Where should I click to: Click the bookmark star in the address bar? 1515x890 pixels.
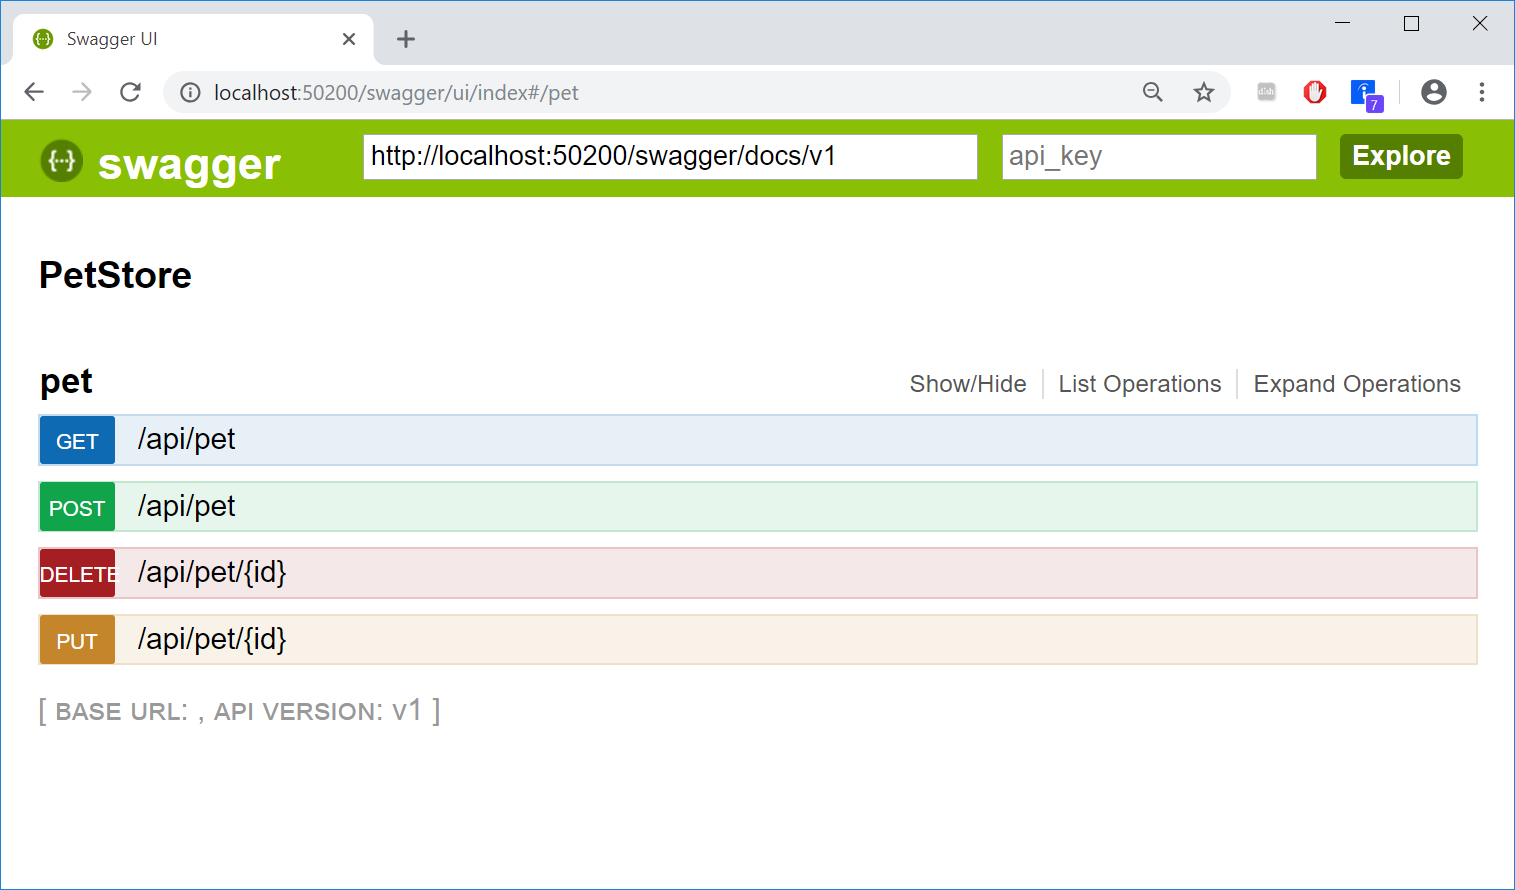[1204, 92]
